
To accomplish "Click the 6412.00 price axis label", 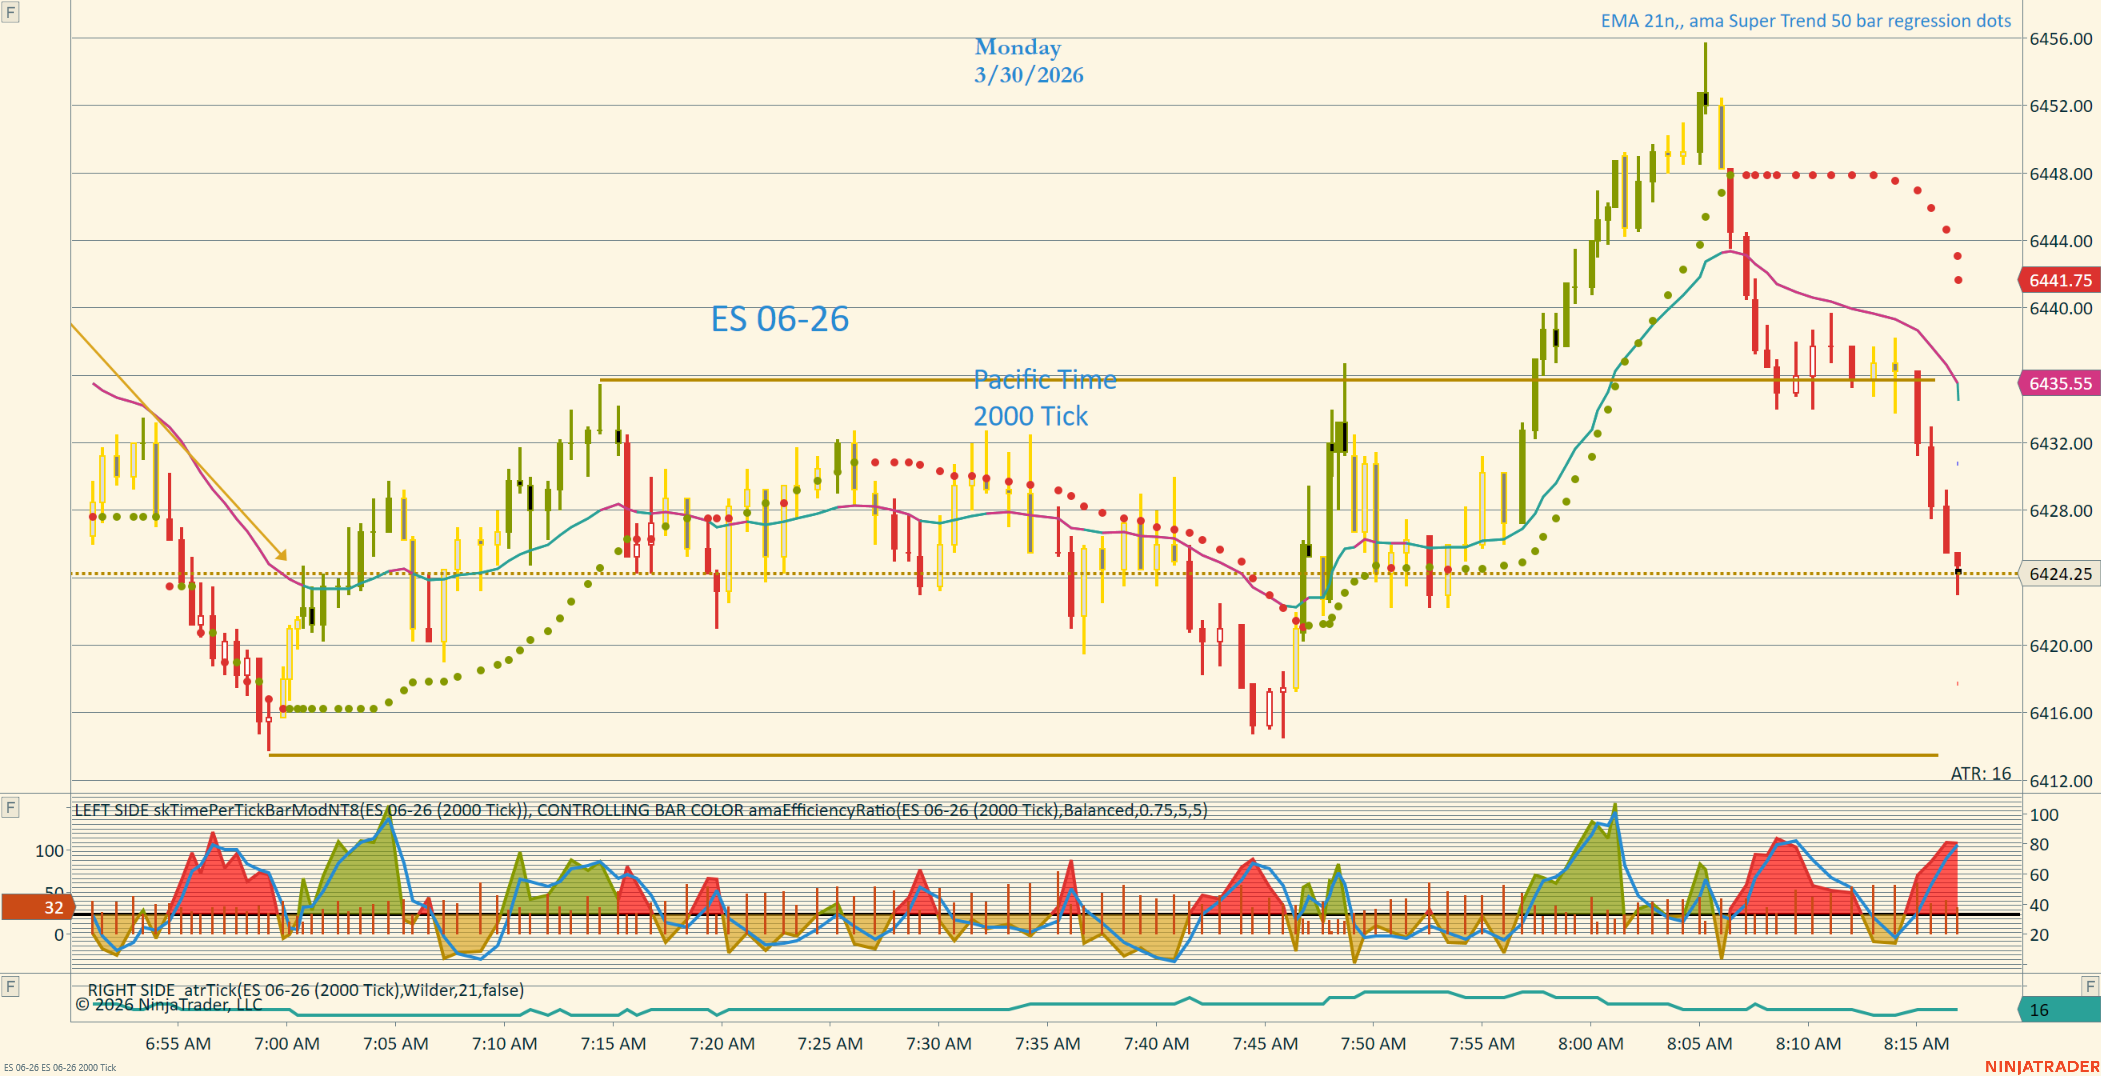I will click(x=2061, y=781).
